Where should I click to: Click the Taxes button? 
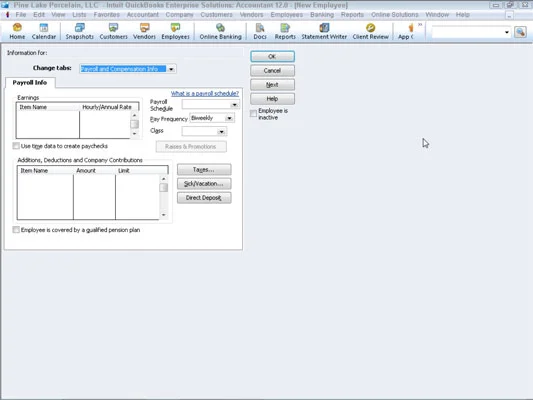tap(204, 170)
